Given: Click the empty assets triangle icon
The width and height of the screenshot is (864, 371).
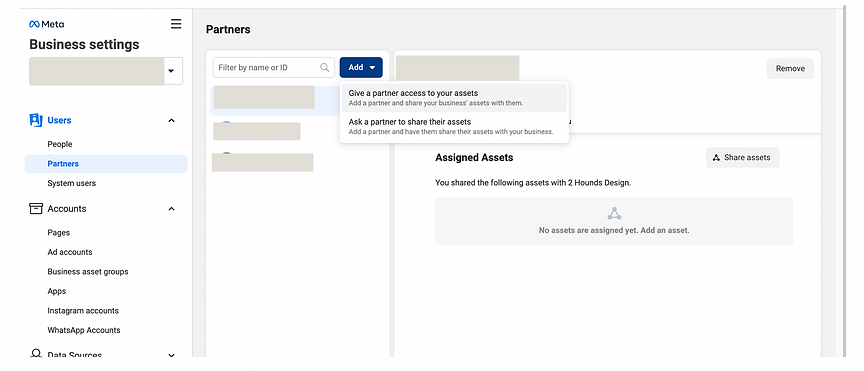Looking at the screenshot, I should pyautogui.click(x=614, y=213).
